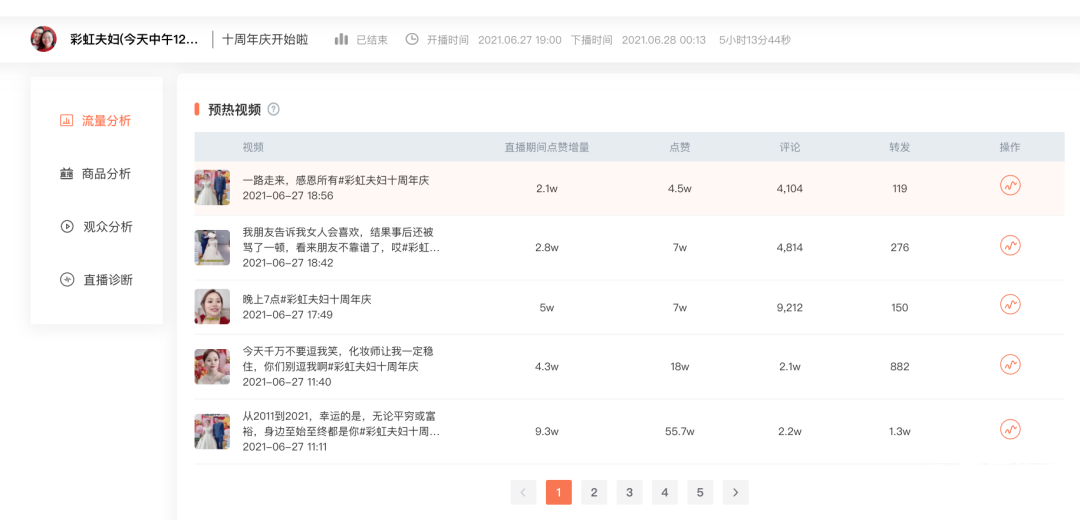The image size is (1080, 520).
Task: Click help question mark beside 预热视频
Action: (273, 109)
